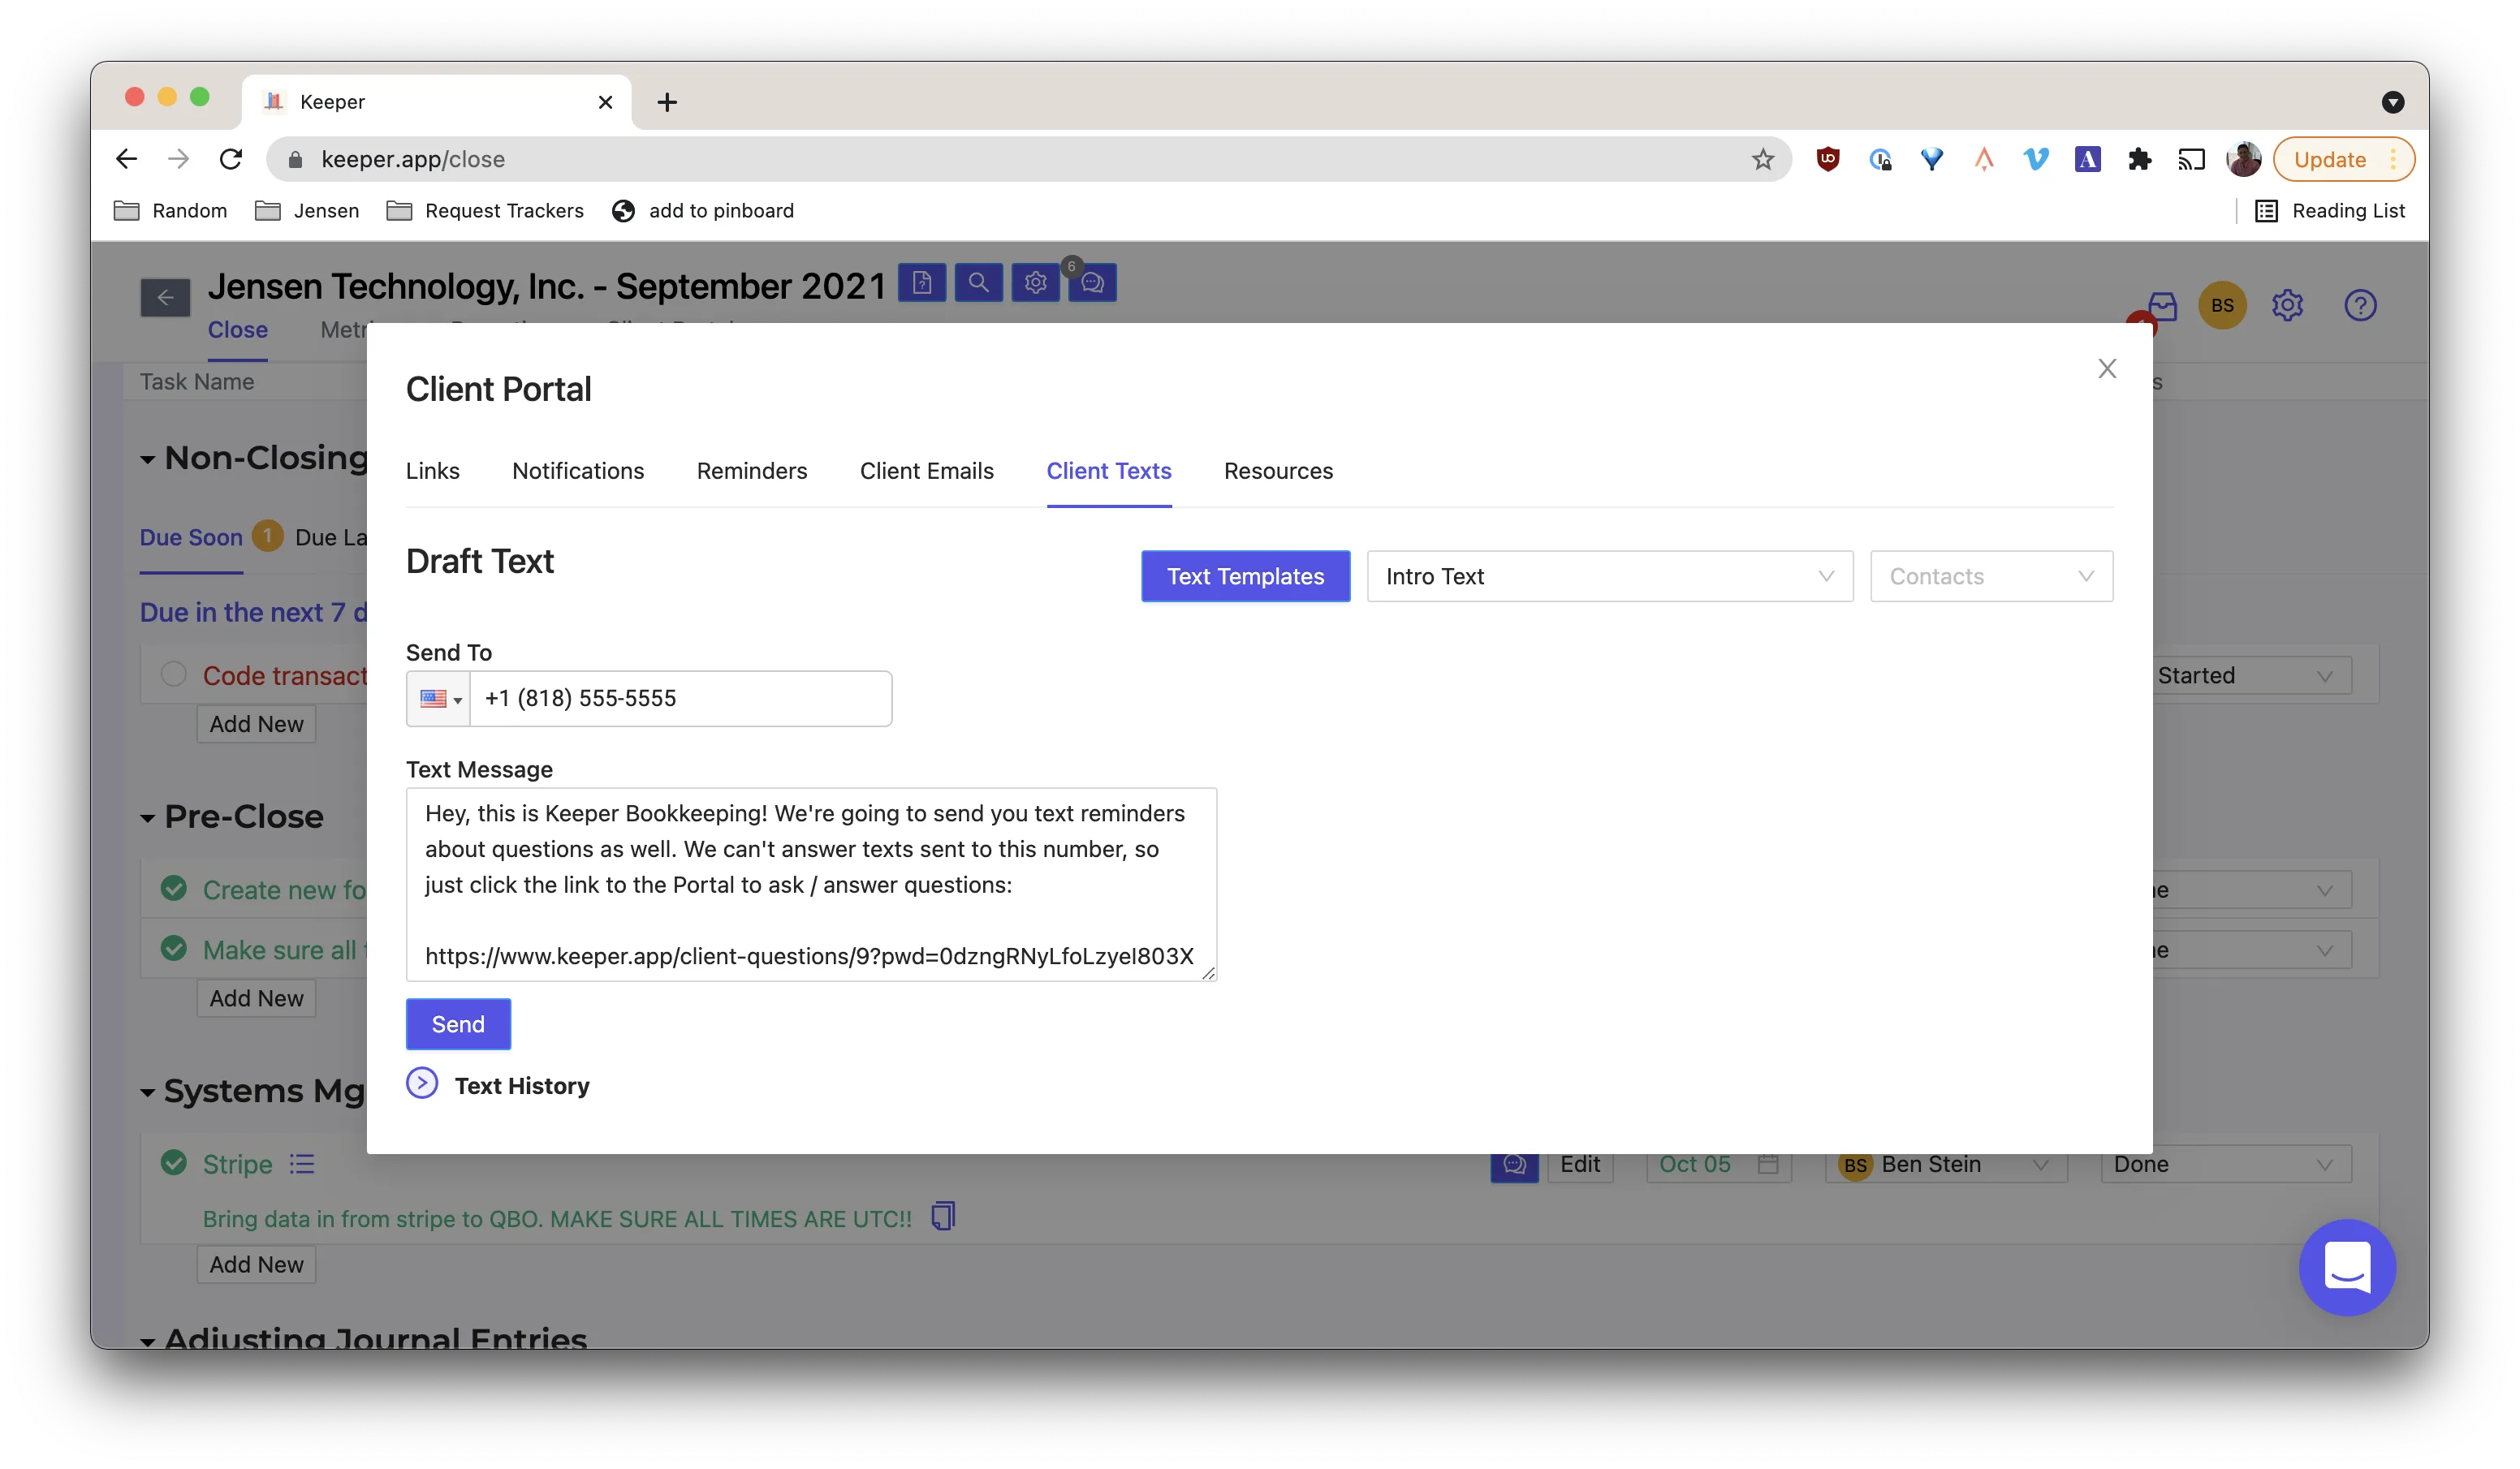Click the search icon in the Keeper header
Screen dimensions: 2520x1469
click(978, 283)
